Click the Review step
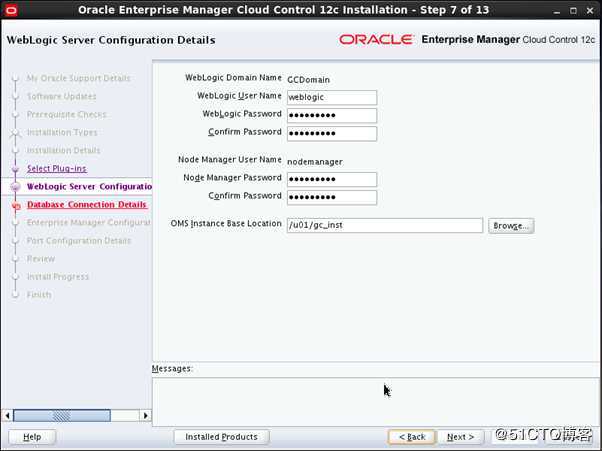The width and height of the screenshot is (602, 451). (41, 259)
